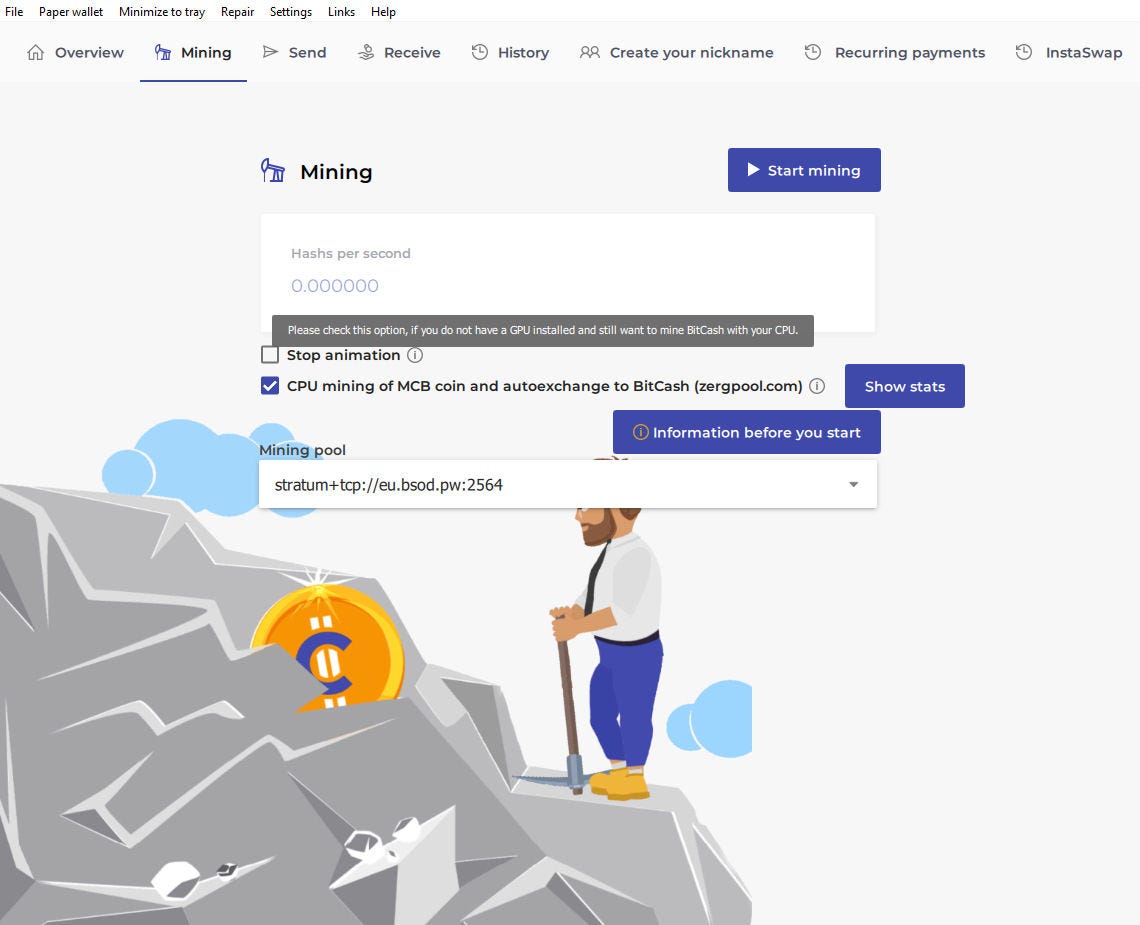This screenshot has height=925, width=1140.
Task: Click the Send arrow icon
Action: [270, 52]
